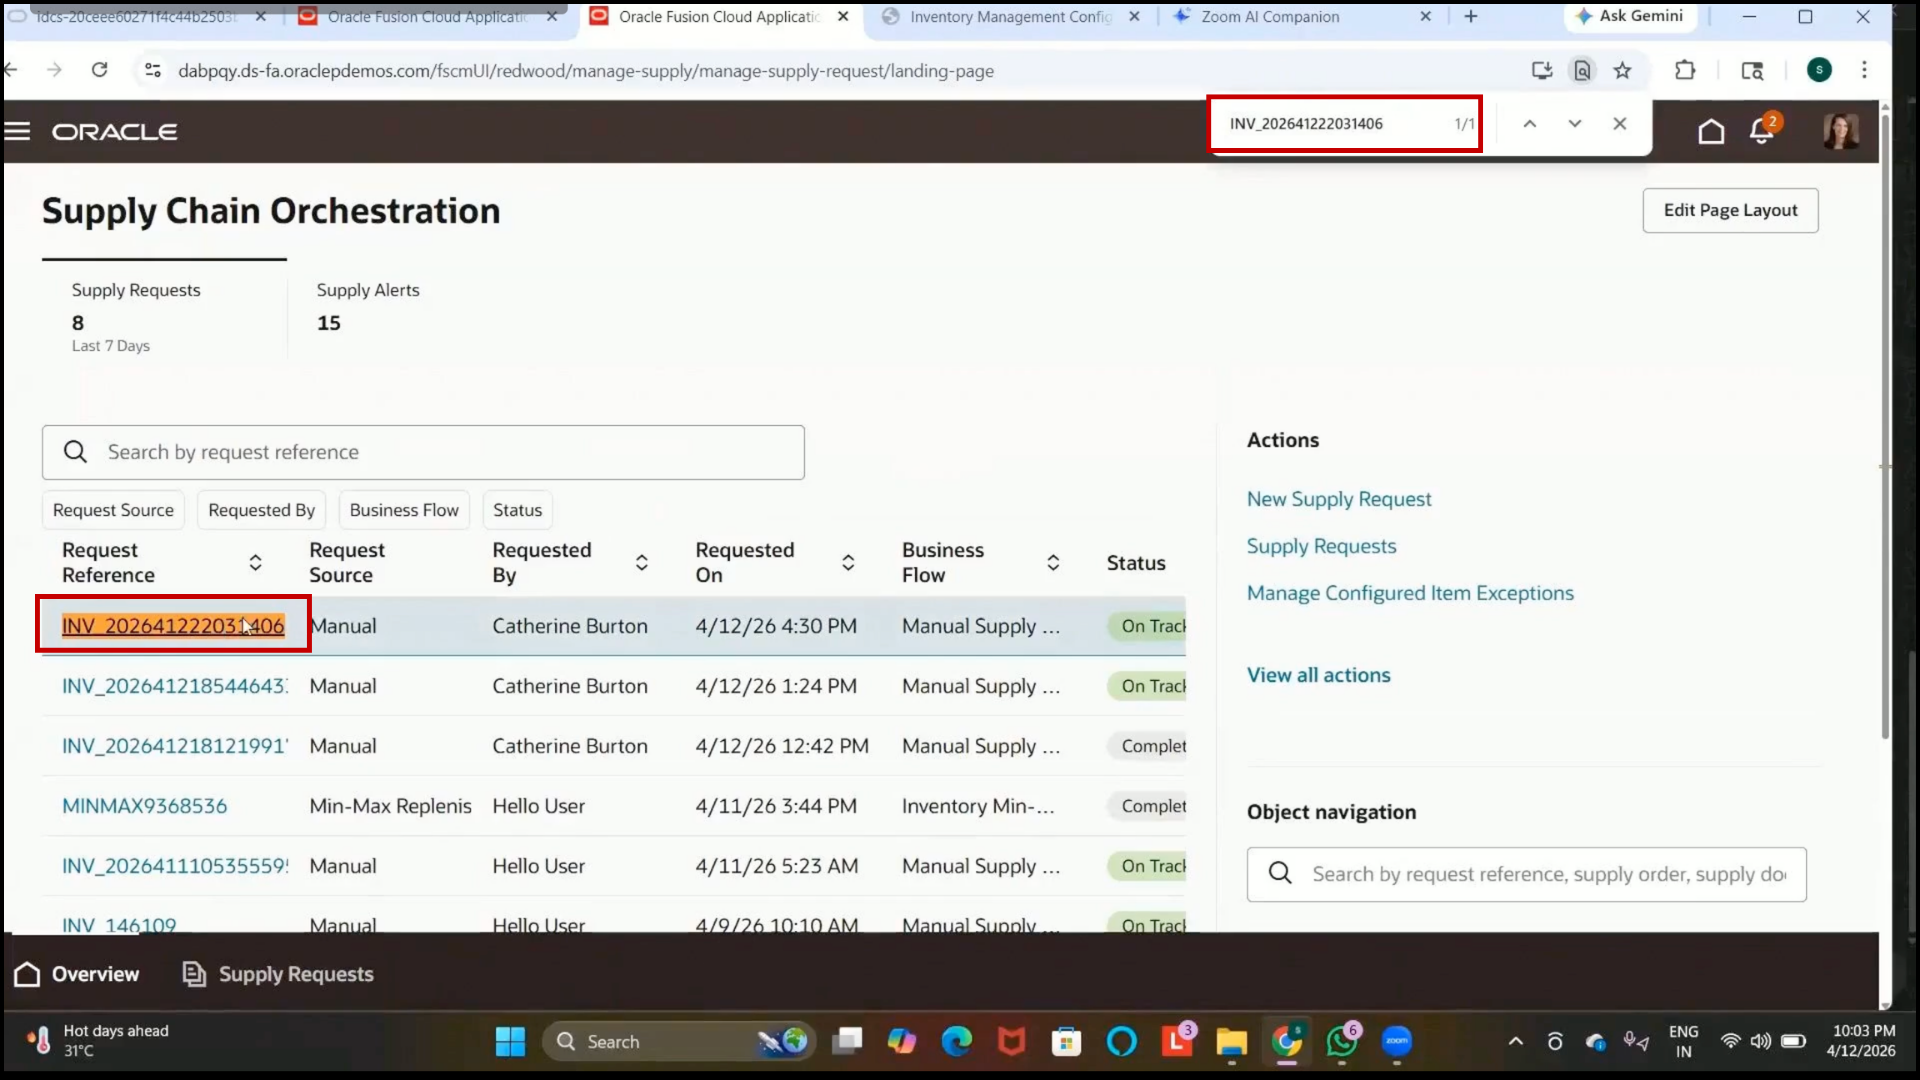
Task: Open the Requested By filter chip
Action: (x=261, y=510)
